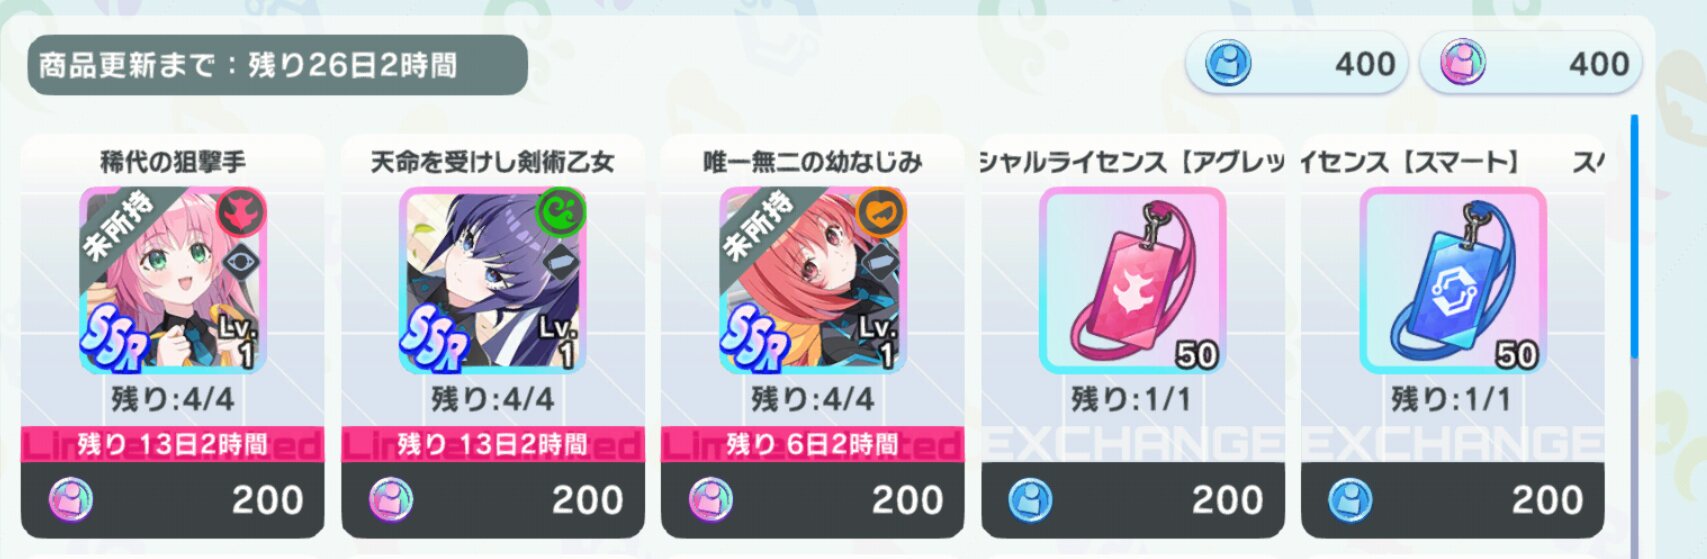
Task: Click the 残り 6日2時間 limited banner
Action: click(813, 444)
